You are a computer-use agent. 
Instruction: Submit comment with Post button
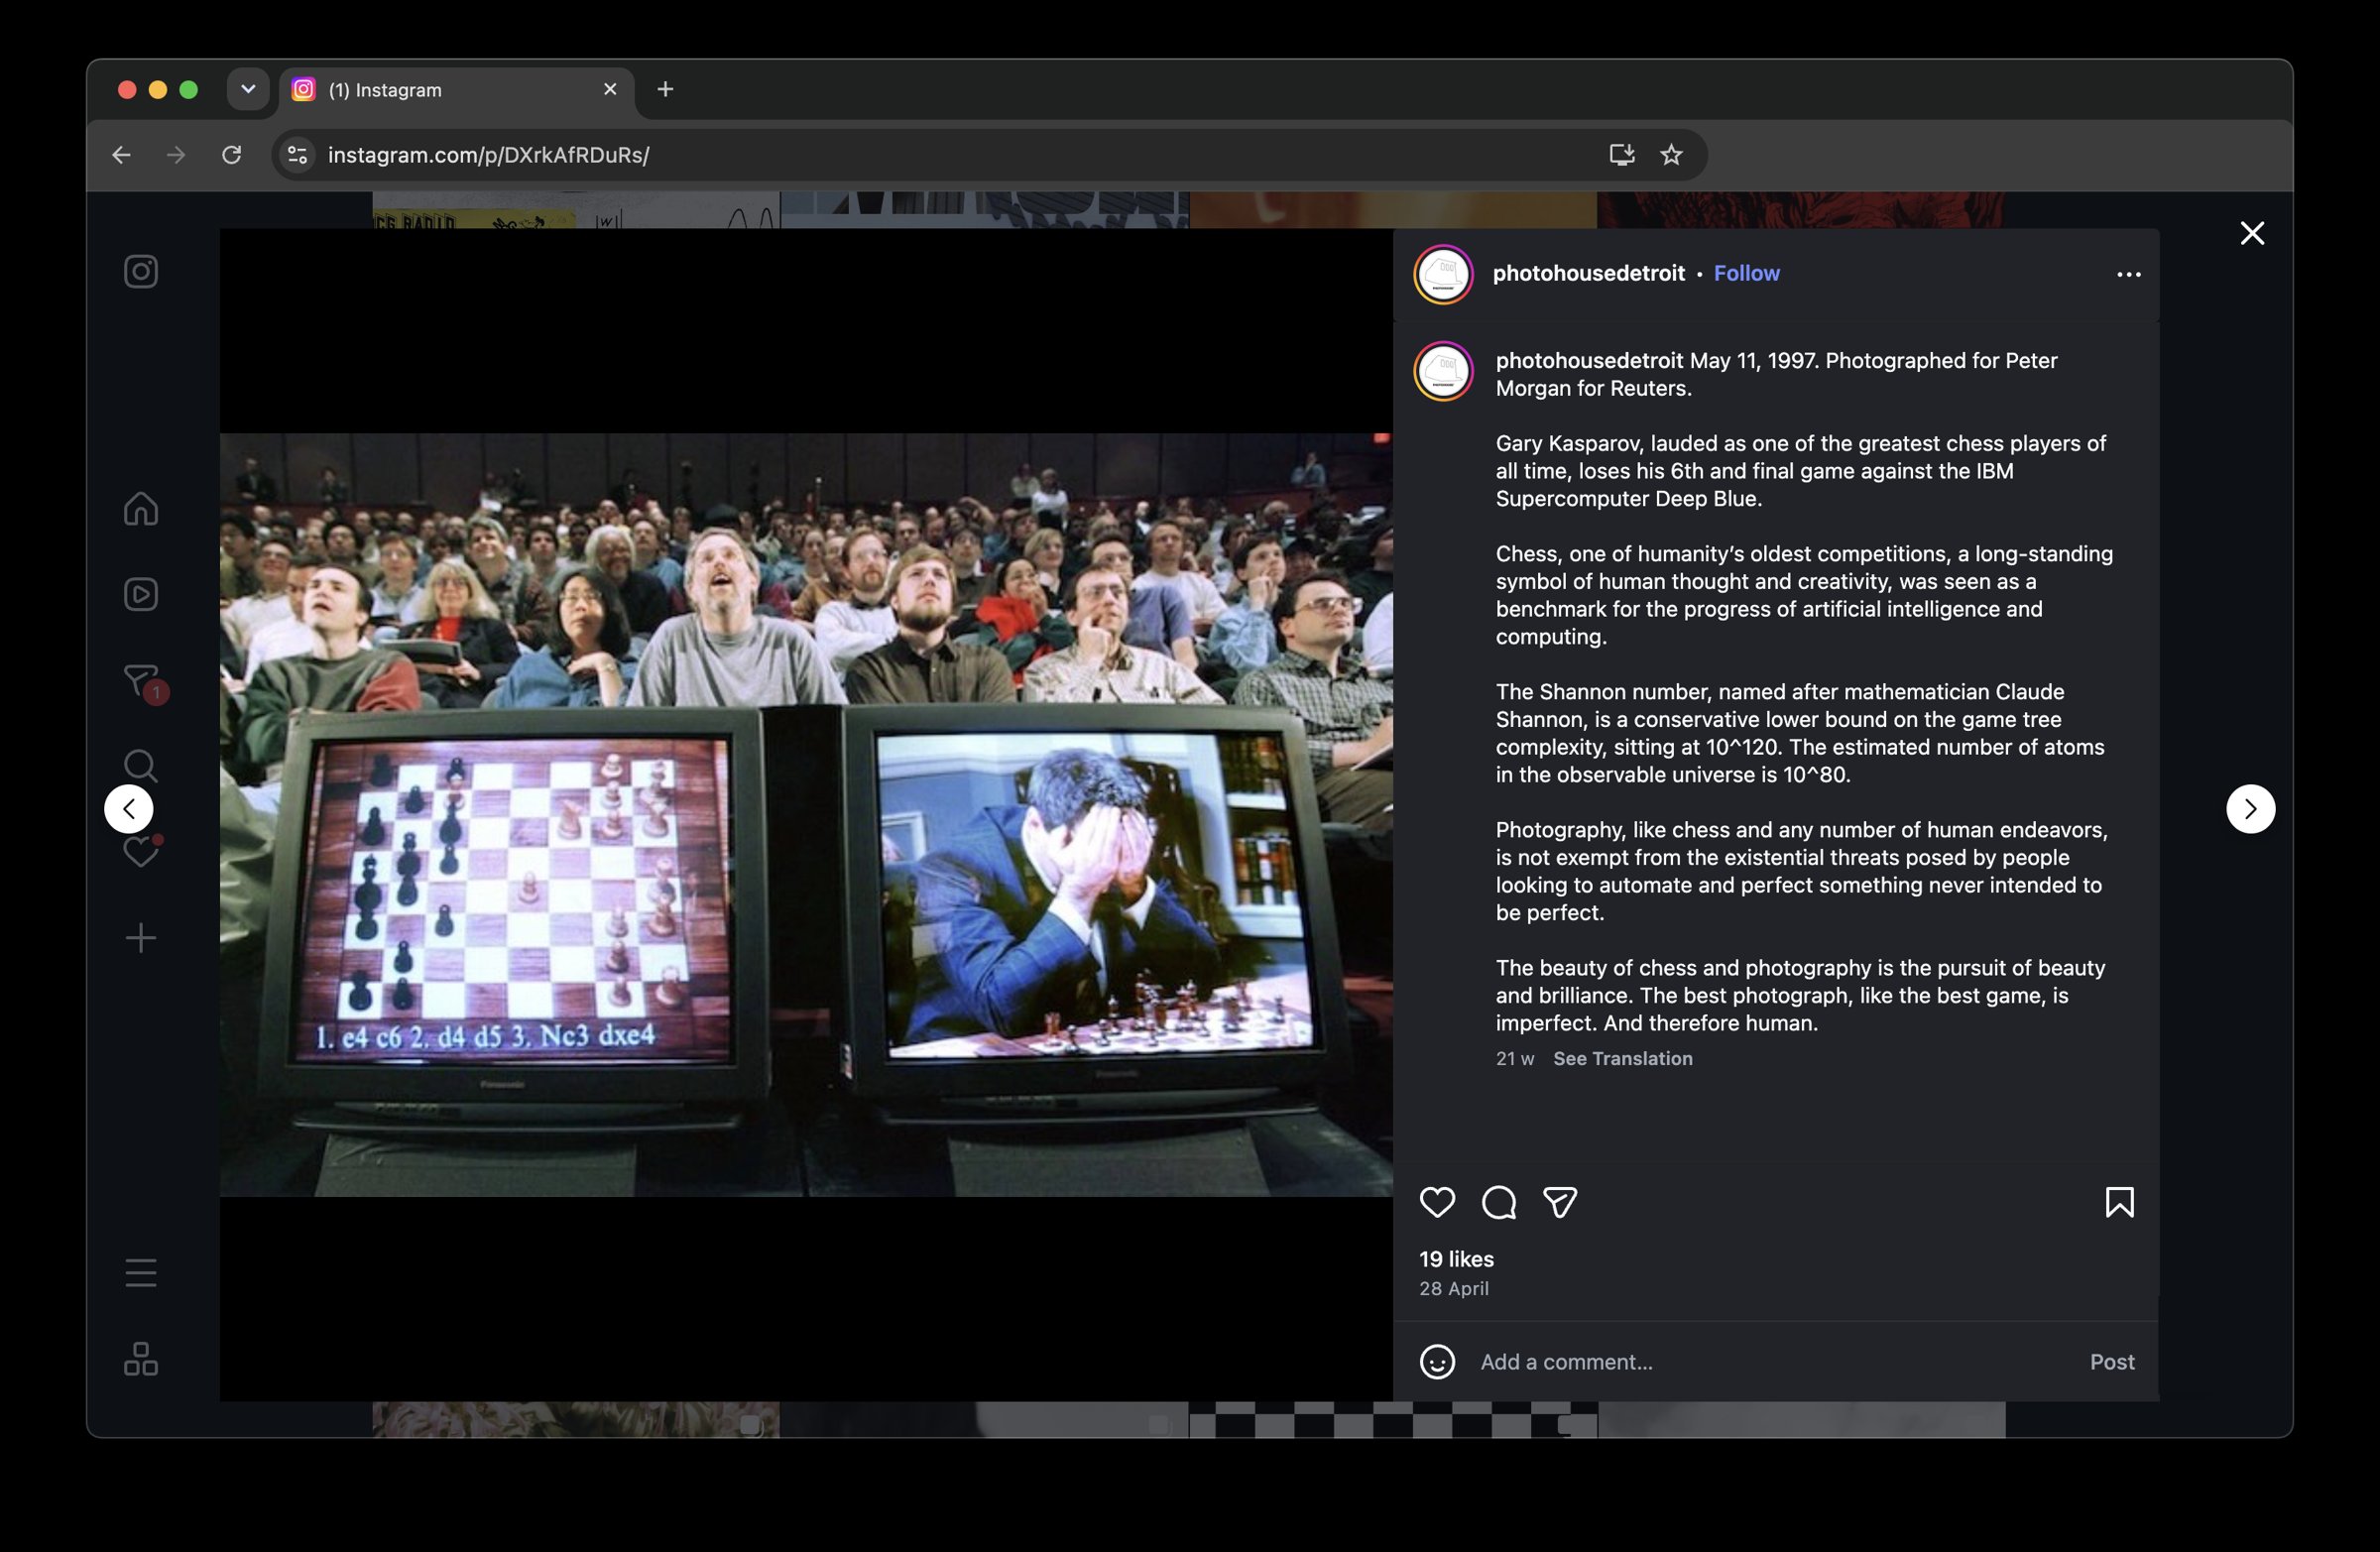pyautogui.click(x=2112, y=1362)
